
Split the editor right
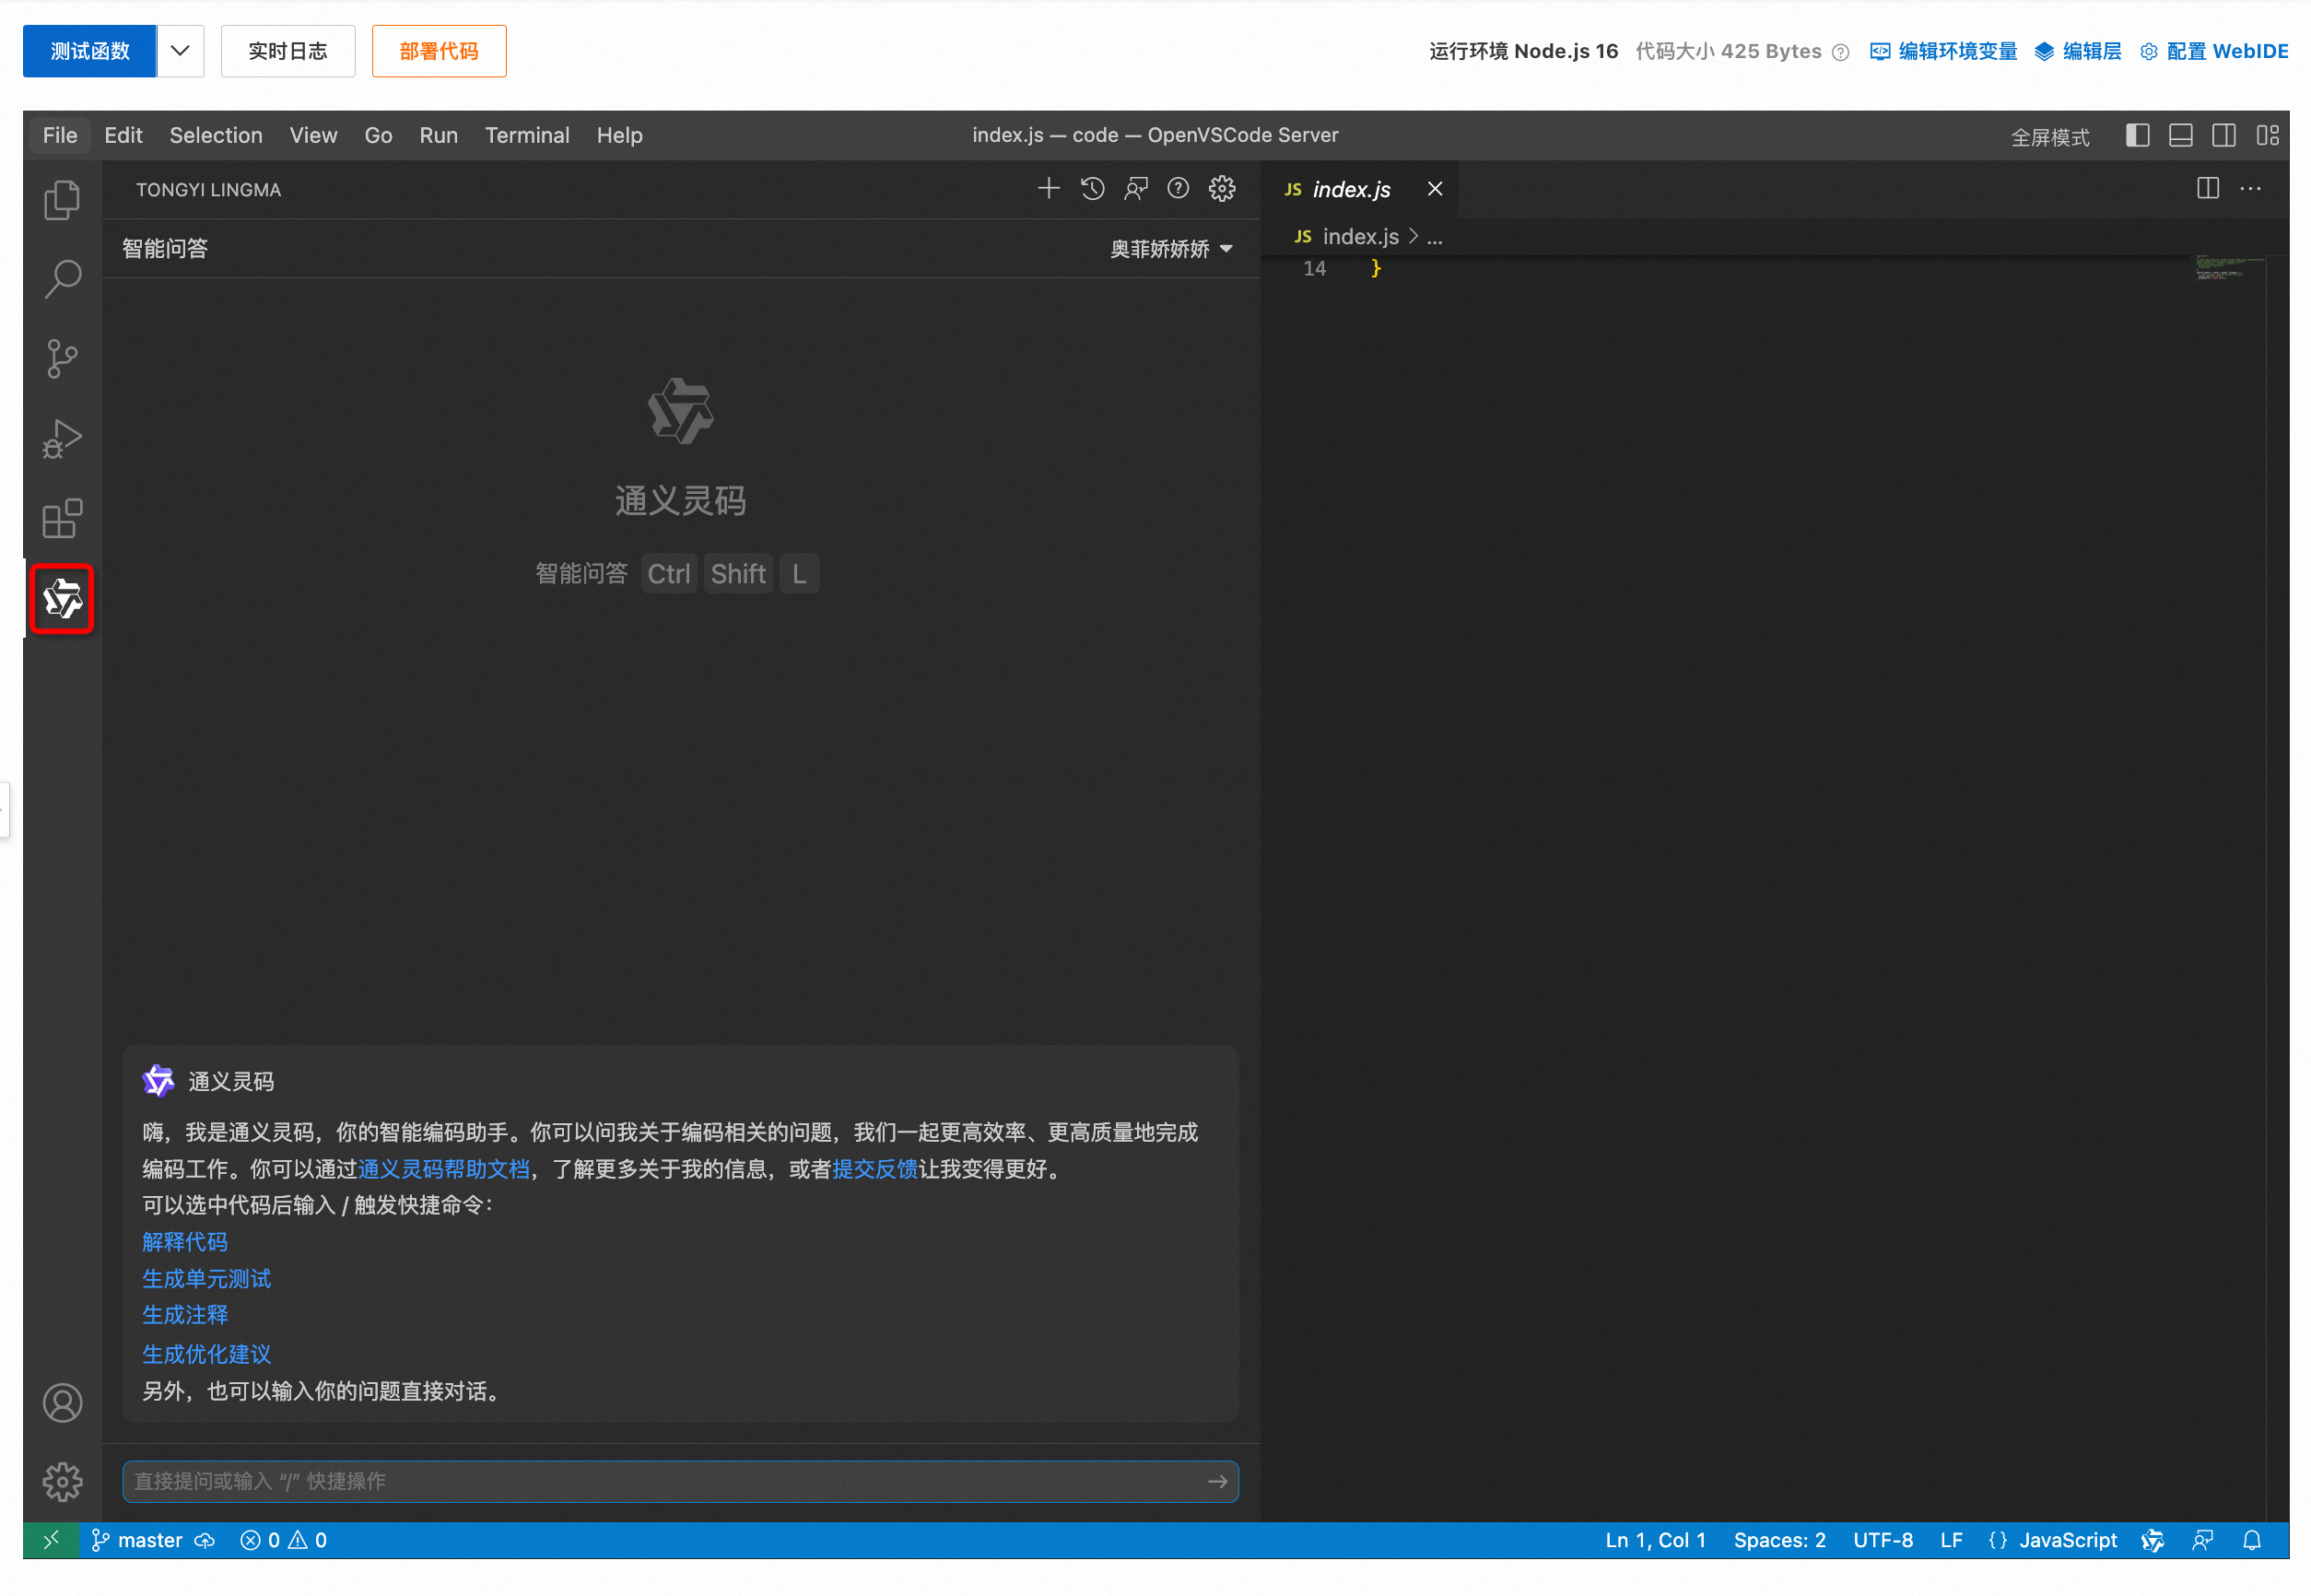(2207, 188)
